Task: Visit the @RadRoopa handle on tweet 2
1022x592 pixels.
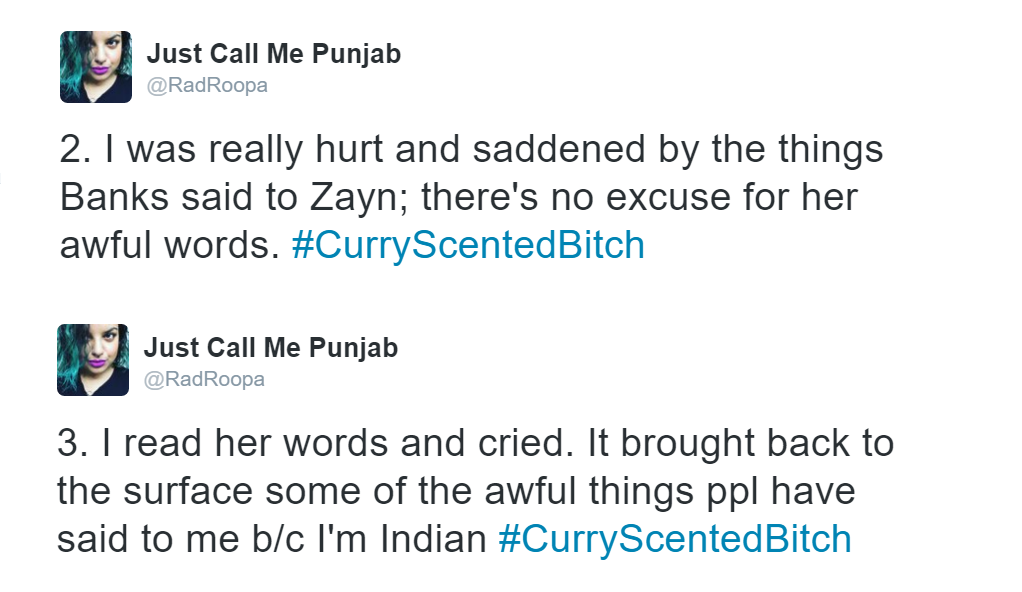Action: coord(207,85)
